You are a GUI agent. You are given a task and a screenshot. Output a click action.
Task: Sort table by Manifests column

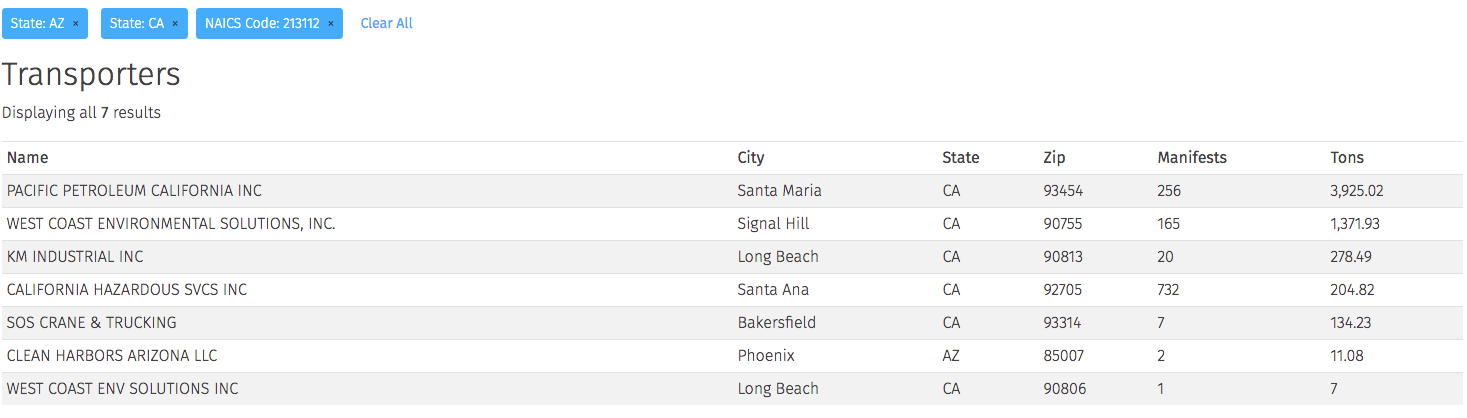click(1192, 157)
